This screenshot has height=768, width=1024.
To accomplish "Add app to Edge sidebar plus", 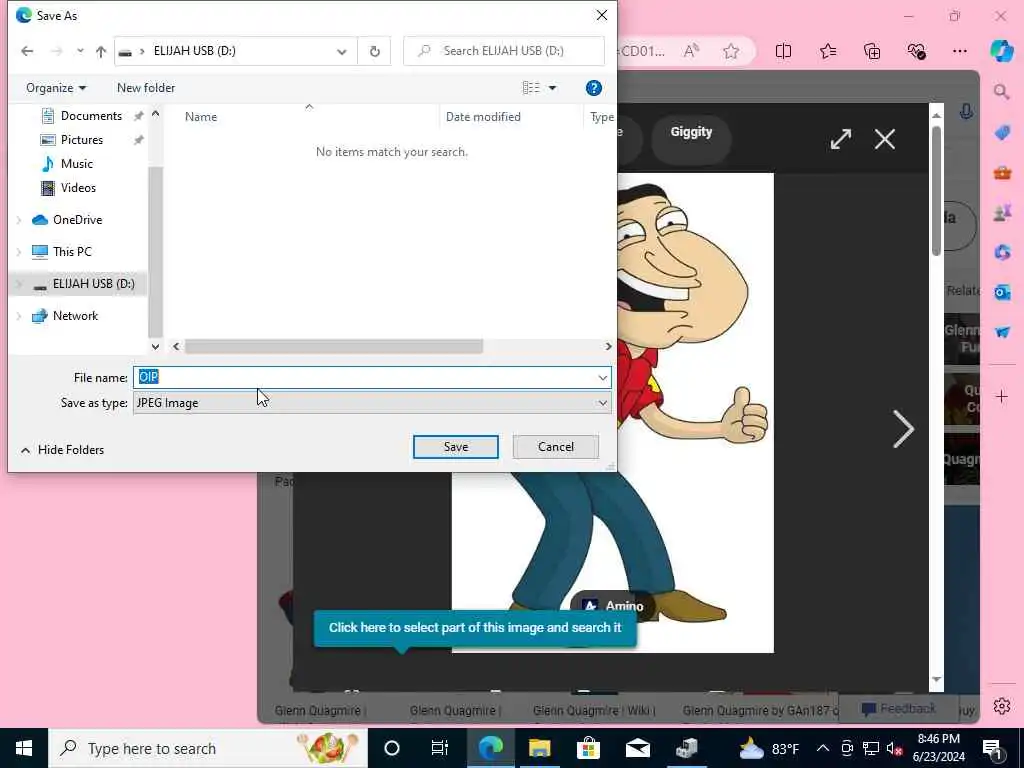I will click(x=1001, y=396).
